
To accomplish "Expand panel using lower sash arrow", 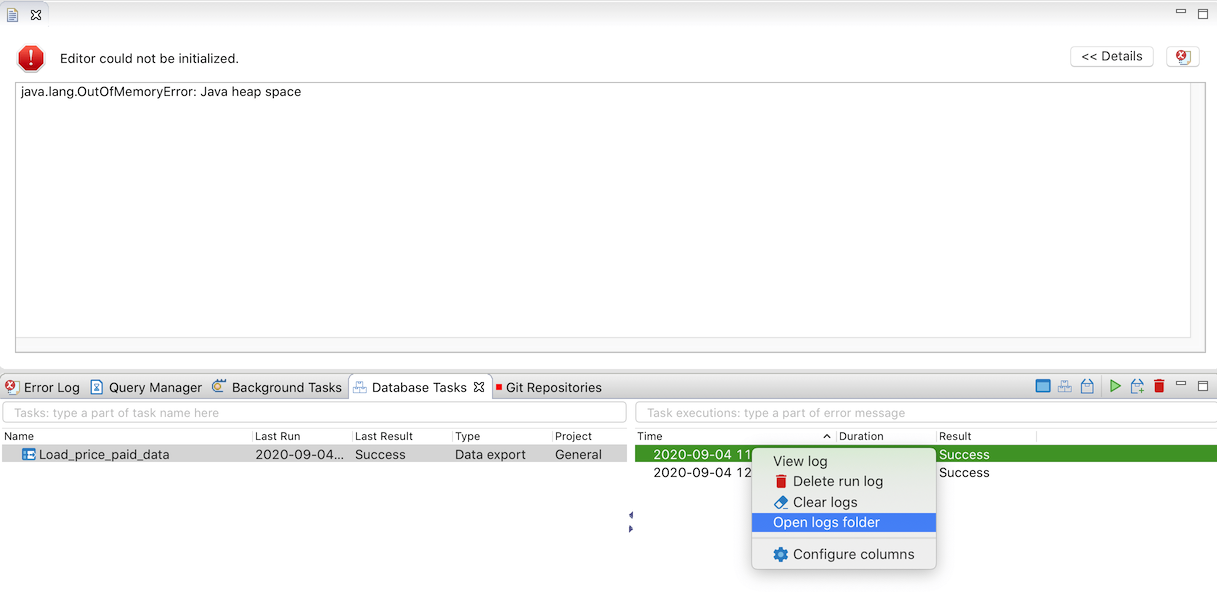I will pos(631,528).
